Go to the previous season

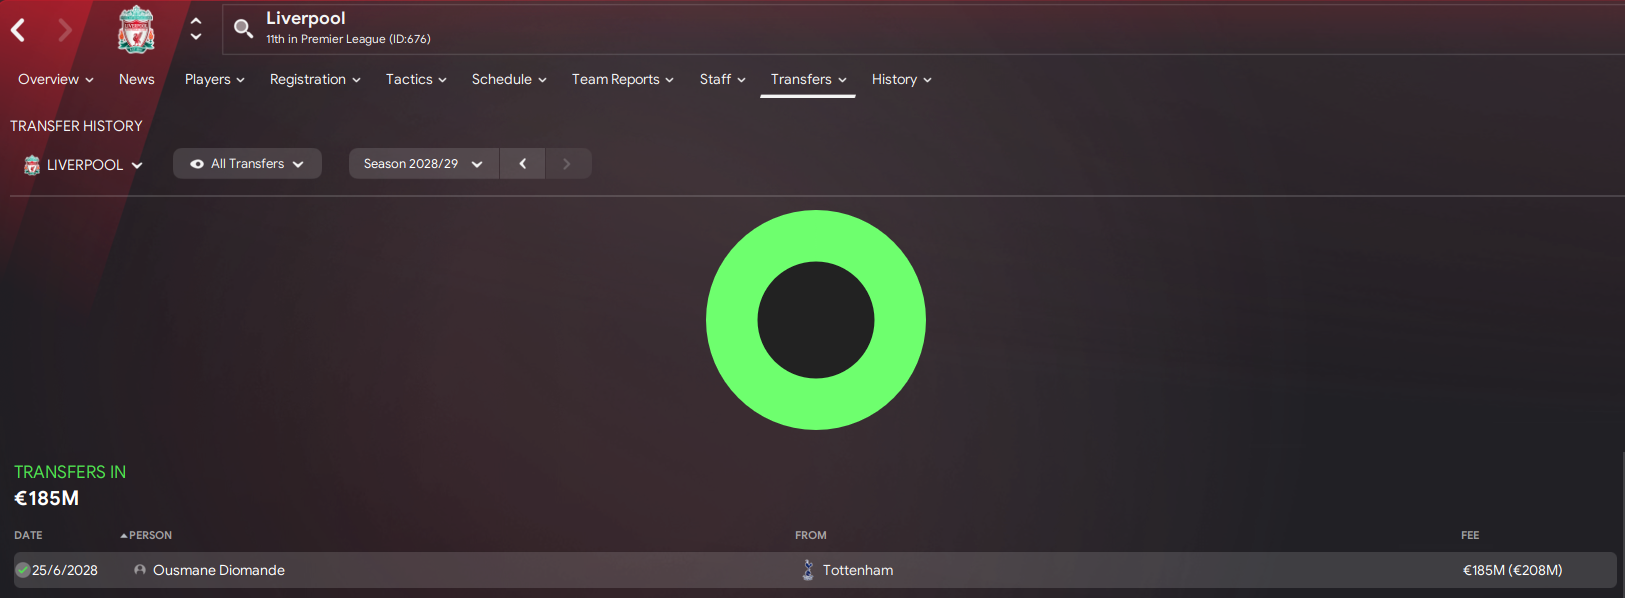tap(522, 164)
